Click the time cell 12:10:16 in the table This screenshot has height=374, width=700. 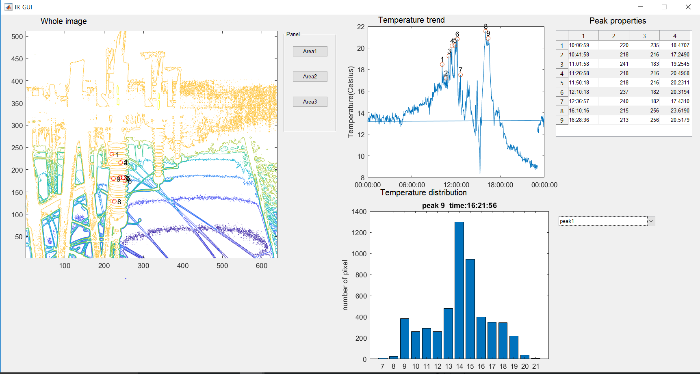[x=583, y=91]
